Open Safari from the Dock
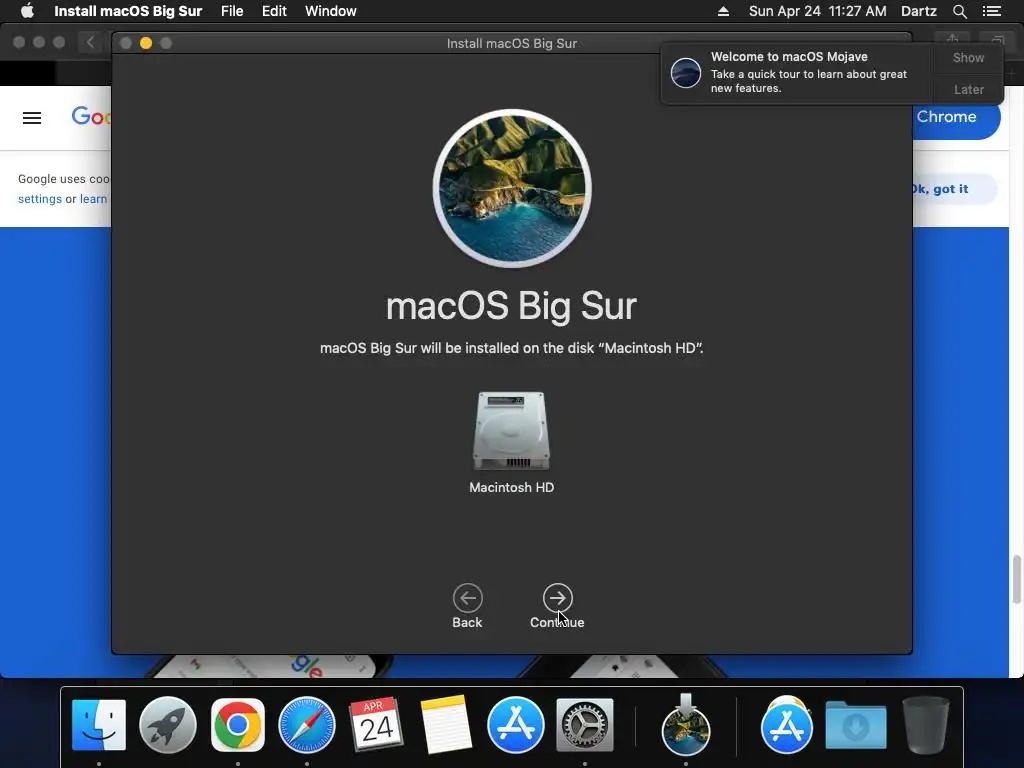 coord(307,725)
